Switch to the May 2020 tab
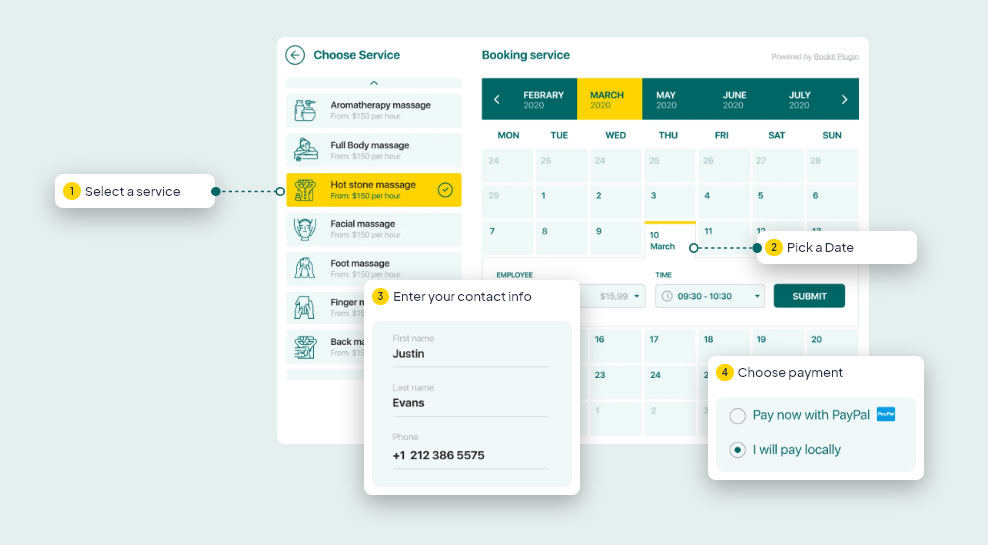The image size is (988, 545). [666, 100]
